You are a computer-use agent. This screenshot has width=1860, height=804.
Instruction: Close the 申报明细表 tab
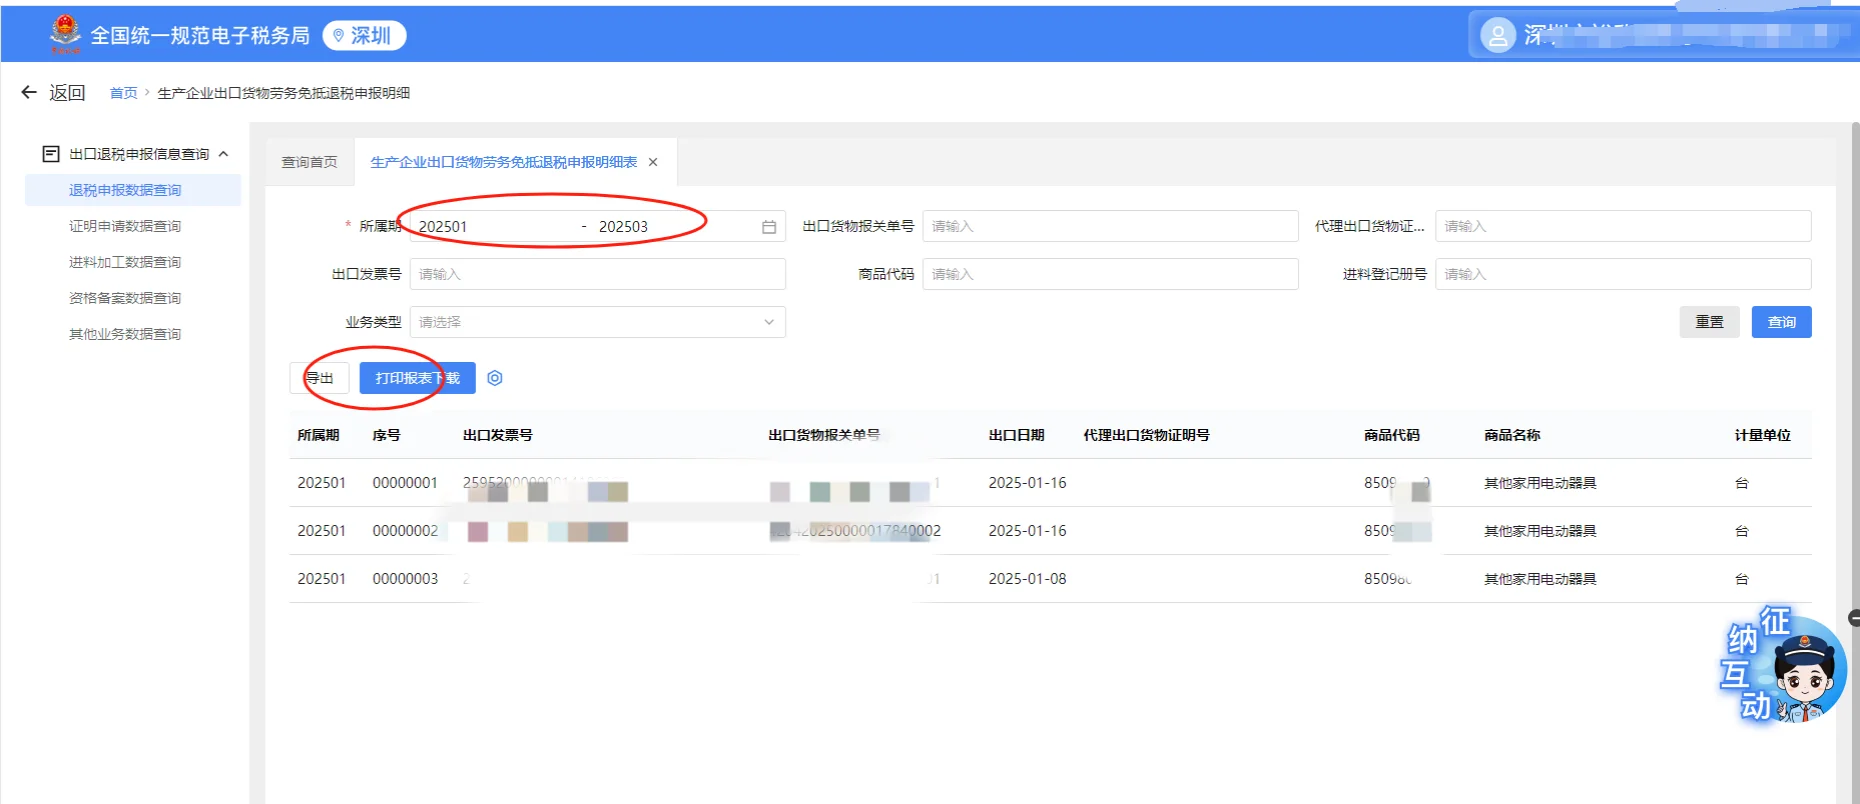click(x=653, y=162)
